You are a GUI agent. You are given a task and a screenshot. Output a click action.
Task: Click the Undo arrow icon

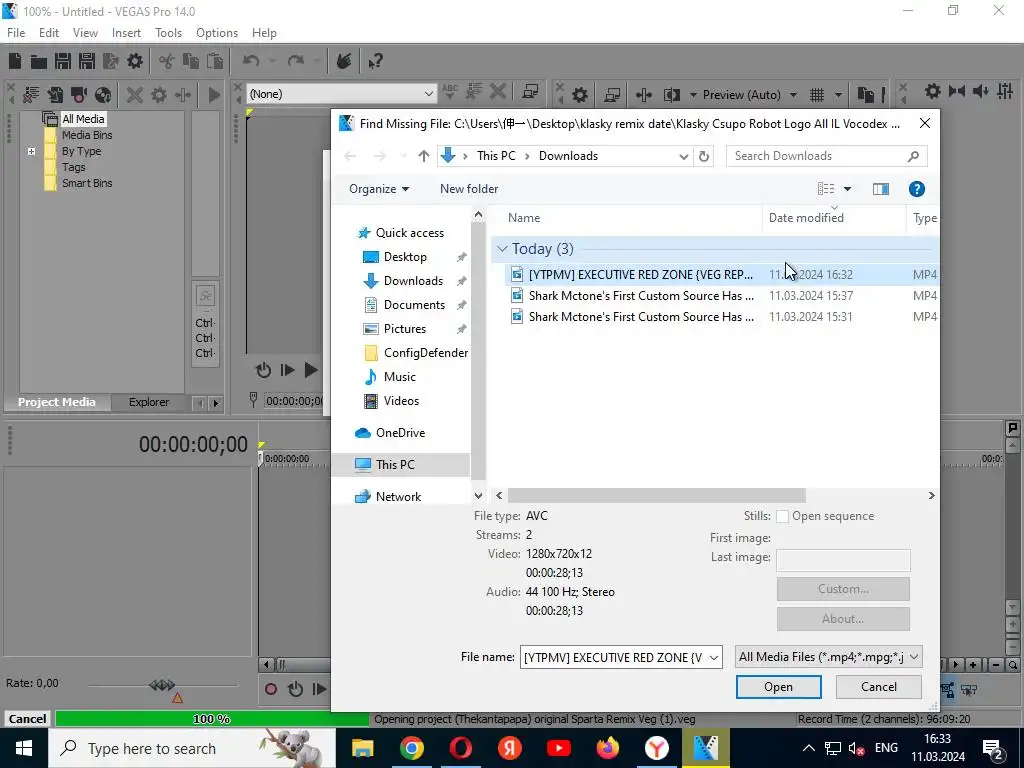(251, 61)
